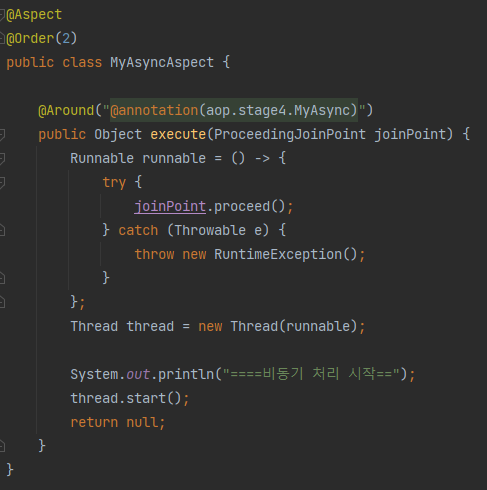
Task: Click ProceedingJoinPoint parameter type
Action: [x=290, y=134]
